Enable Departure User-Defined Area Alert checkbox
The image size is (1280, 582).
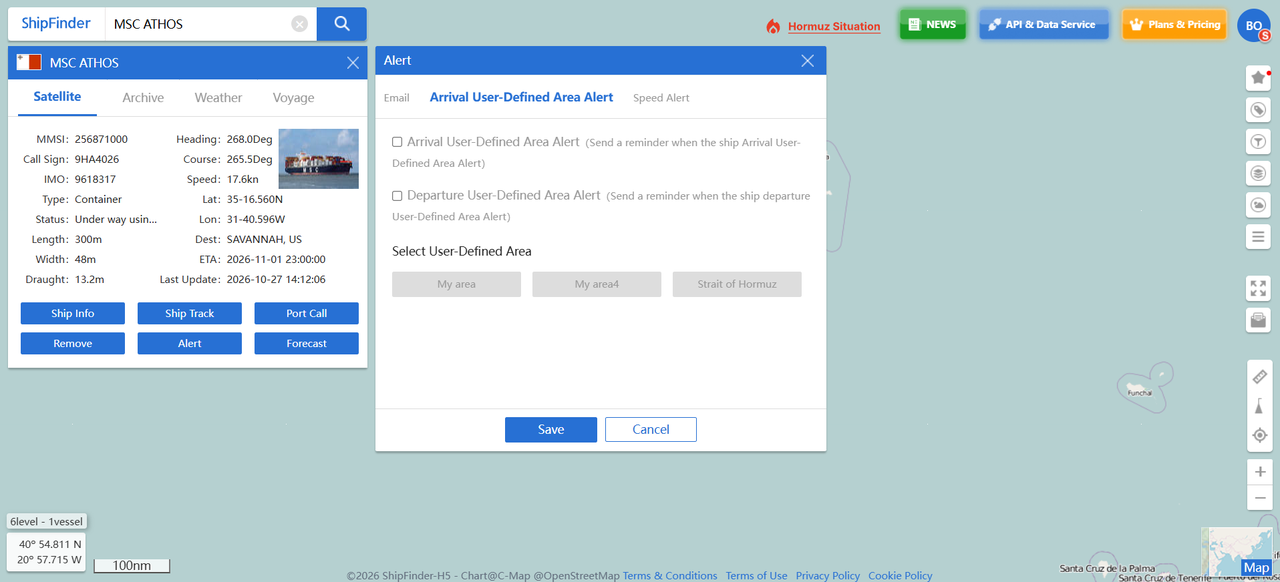(x=397, y=196)
